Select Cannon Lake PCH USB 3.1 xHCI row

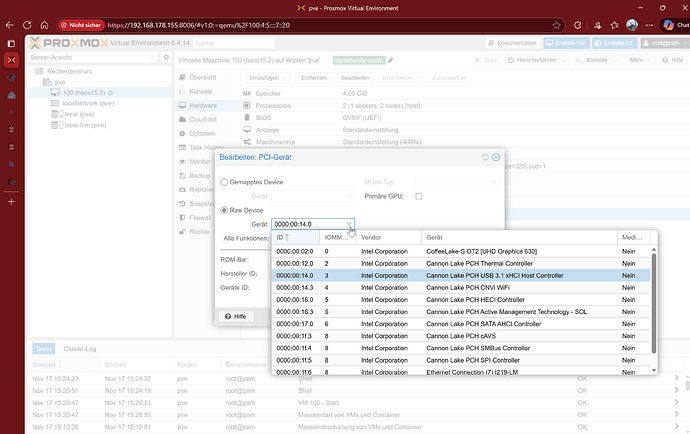461,276
